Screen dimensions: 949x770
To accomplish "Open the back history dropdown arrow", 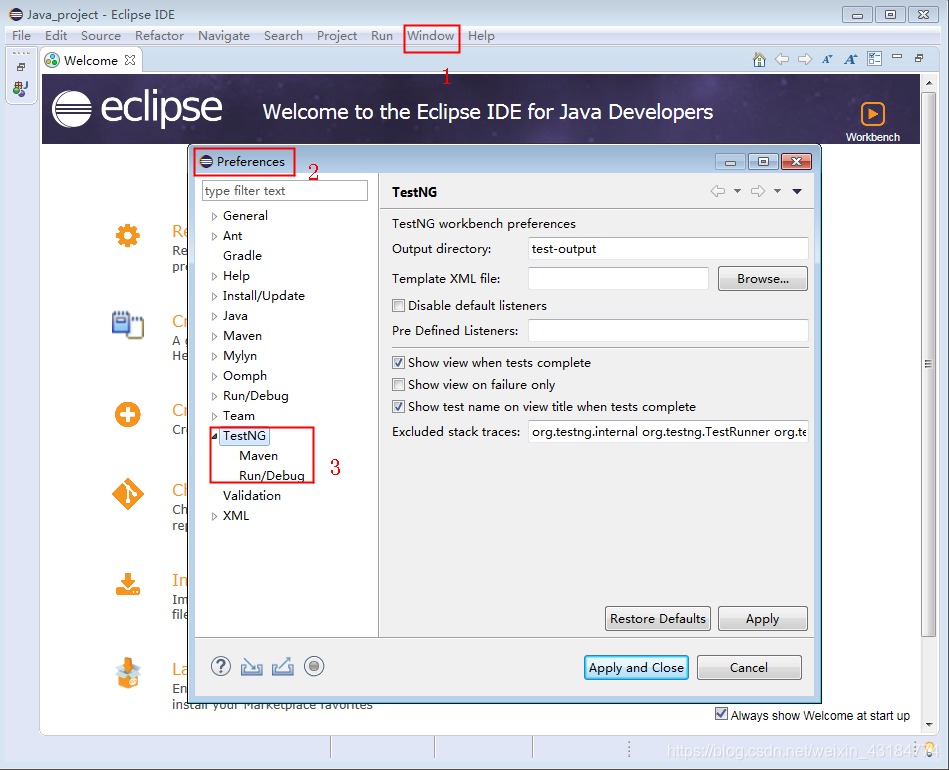I will coord(737,191).
